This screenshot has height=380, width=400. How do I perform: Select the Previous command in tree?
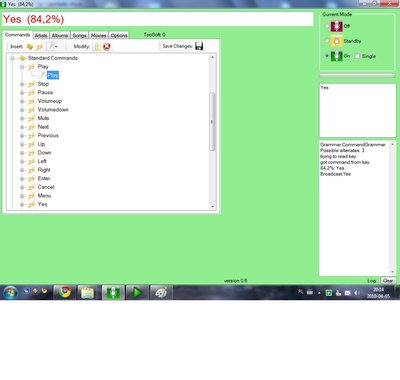pos(48,136)
